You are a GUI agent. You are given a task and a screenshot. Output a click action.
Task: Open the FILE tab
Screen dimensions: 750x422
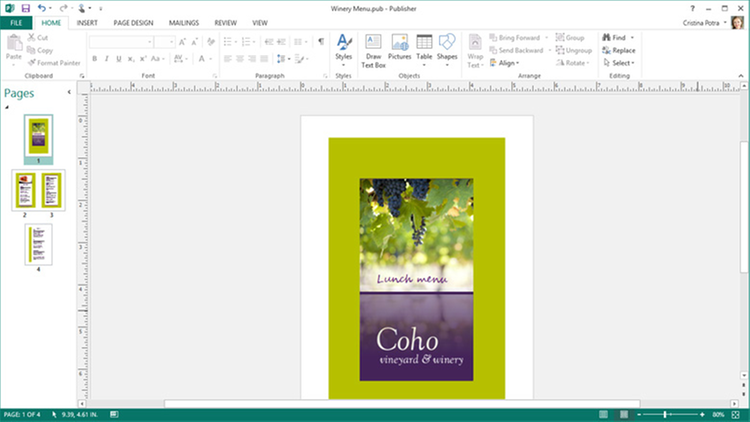16,22
